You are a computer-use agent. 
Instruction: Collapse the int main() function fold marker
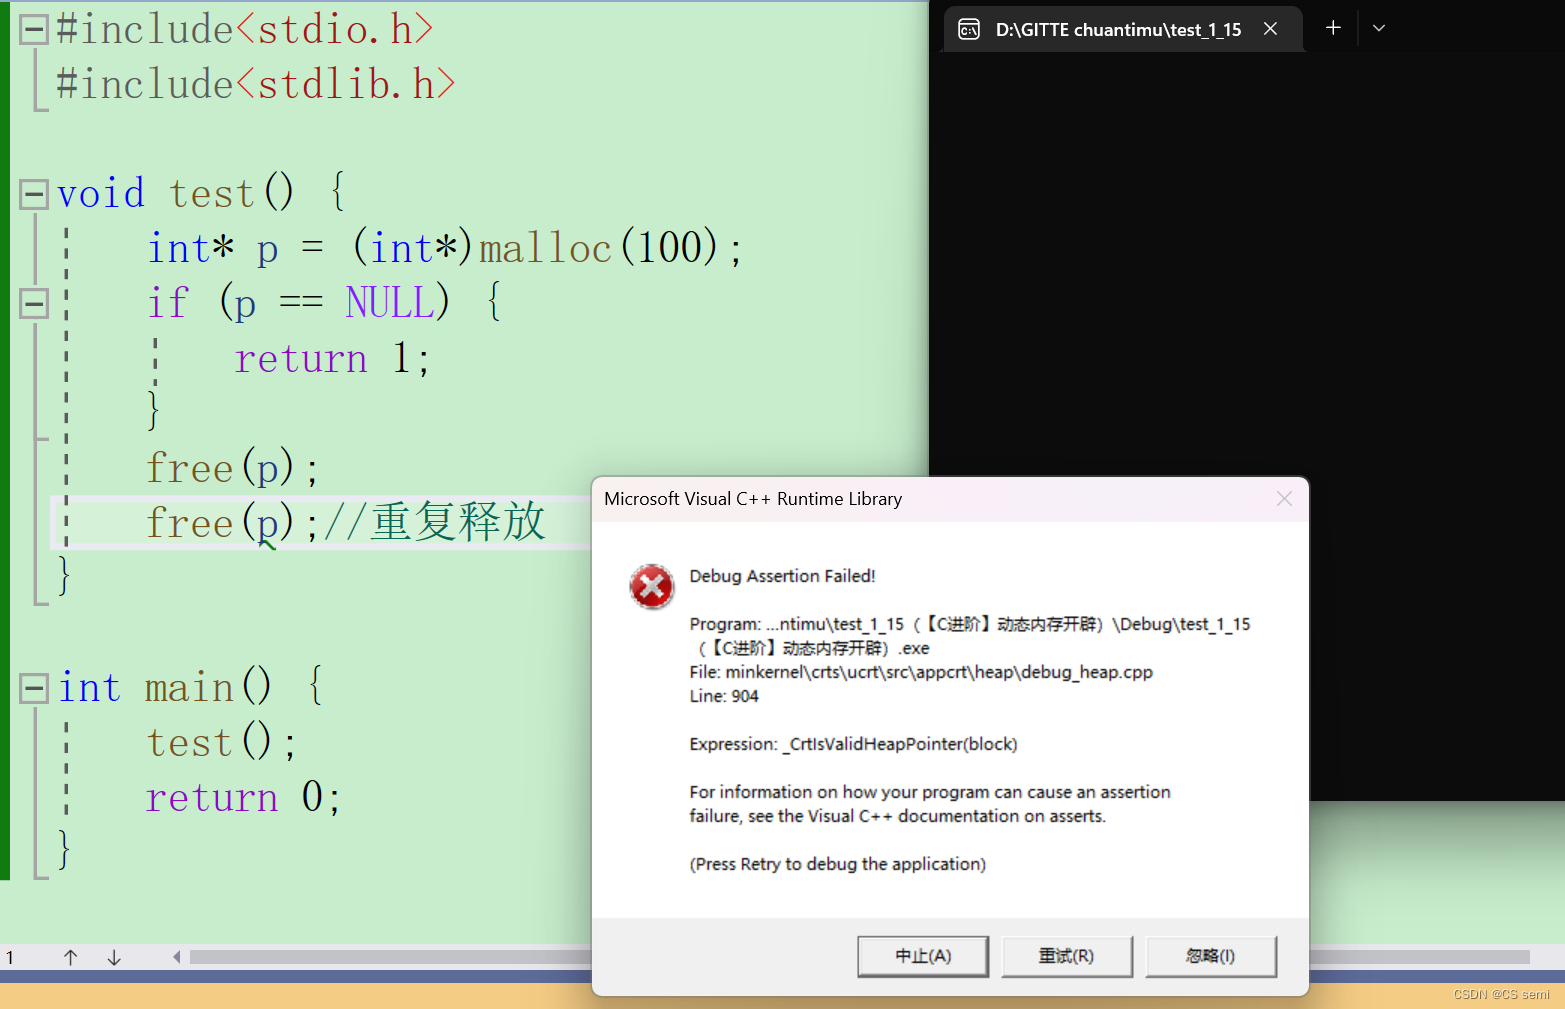[34, 688]
